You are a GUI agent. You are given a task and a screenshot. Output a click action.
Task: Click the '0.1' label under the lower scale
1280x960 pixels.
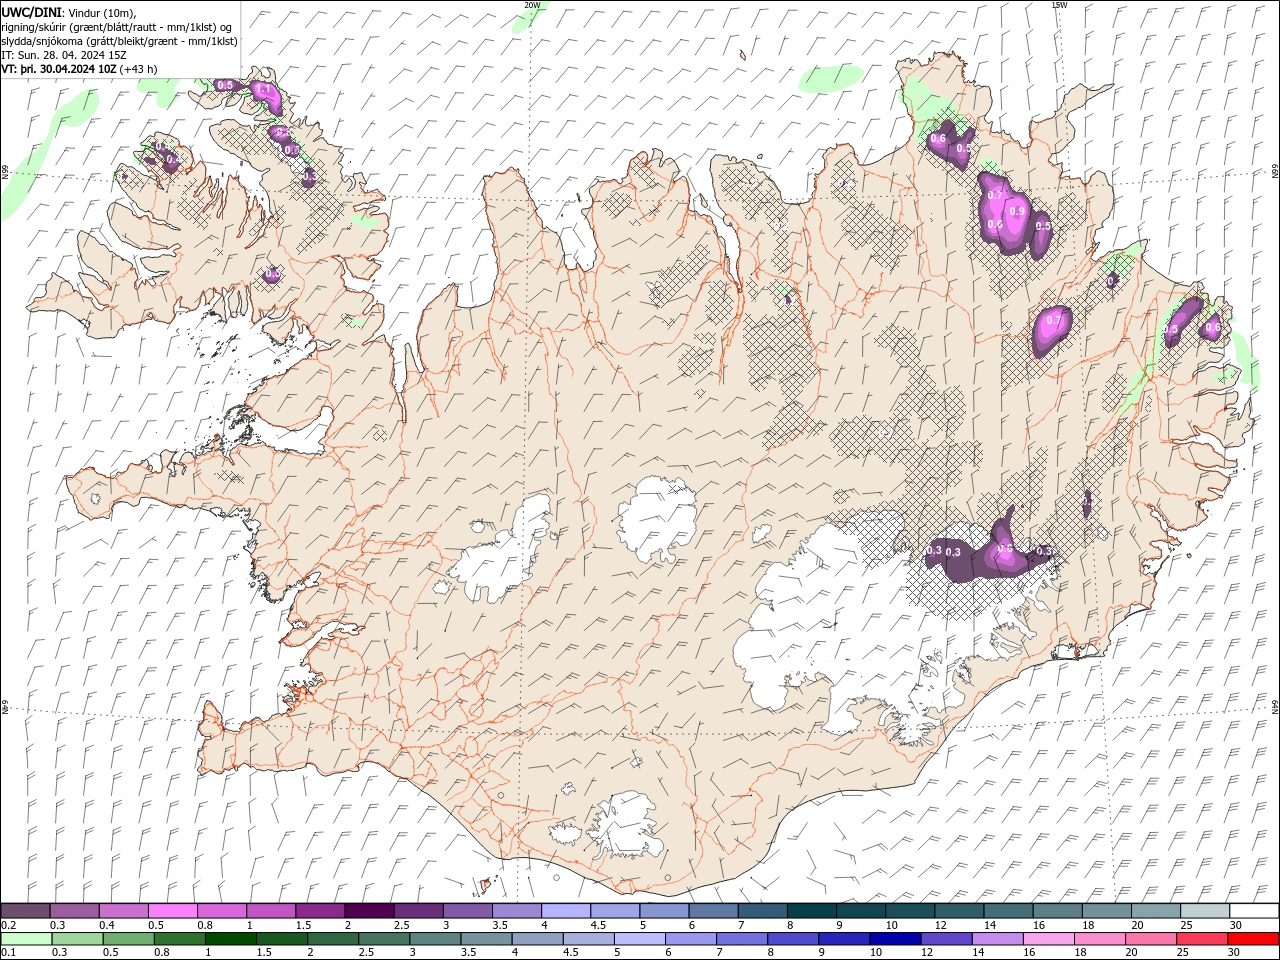(x=7, y=953)
